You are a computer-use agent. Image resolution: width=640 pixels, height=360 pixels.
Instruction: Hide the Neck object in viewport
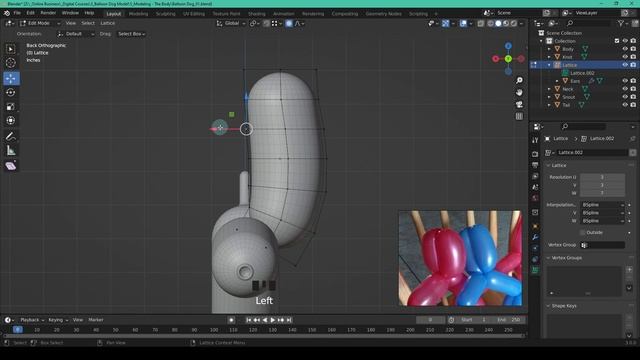coord(625,89)
